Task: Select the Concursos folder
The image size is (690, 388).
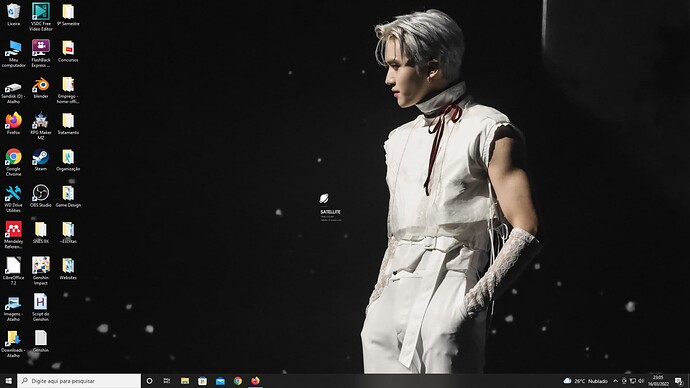Action: coord(68,51)
